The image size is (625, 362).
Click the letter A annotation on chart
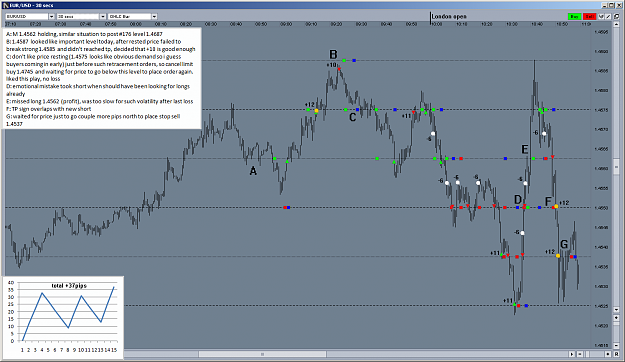coord(253,171)
